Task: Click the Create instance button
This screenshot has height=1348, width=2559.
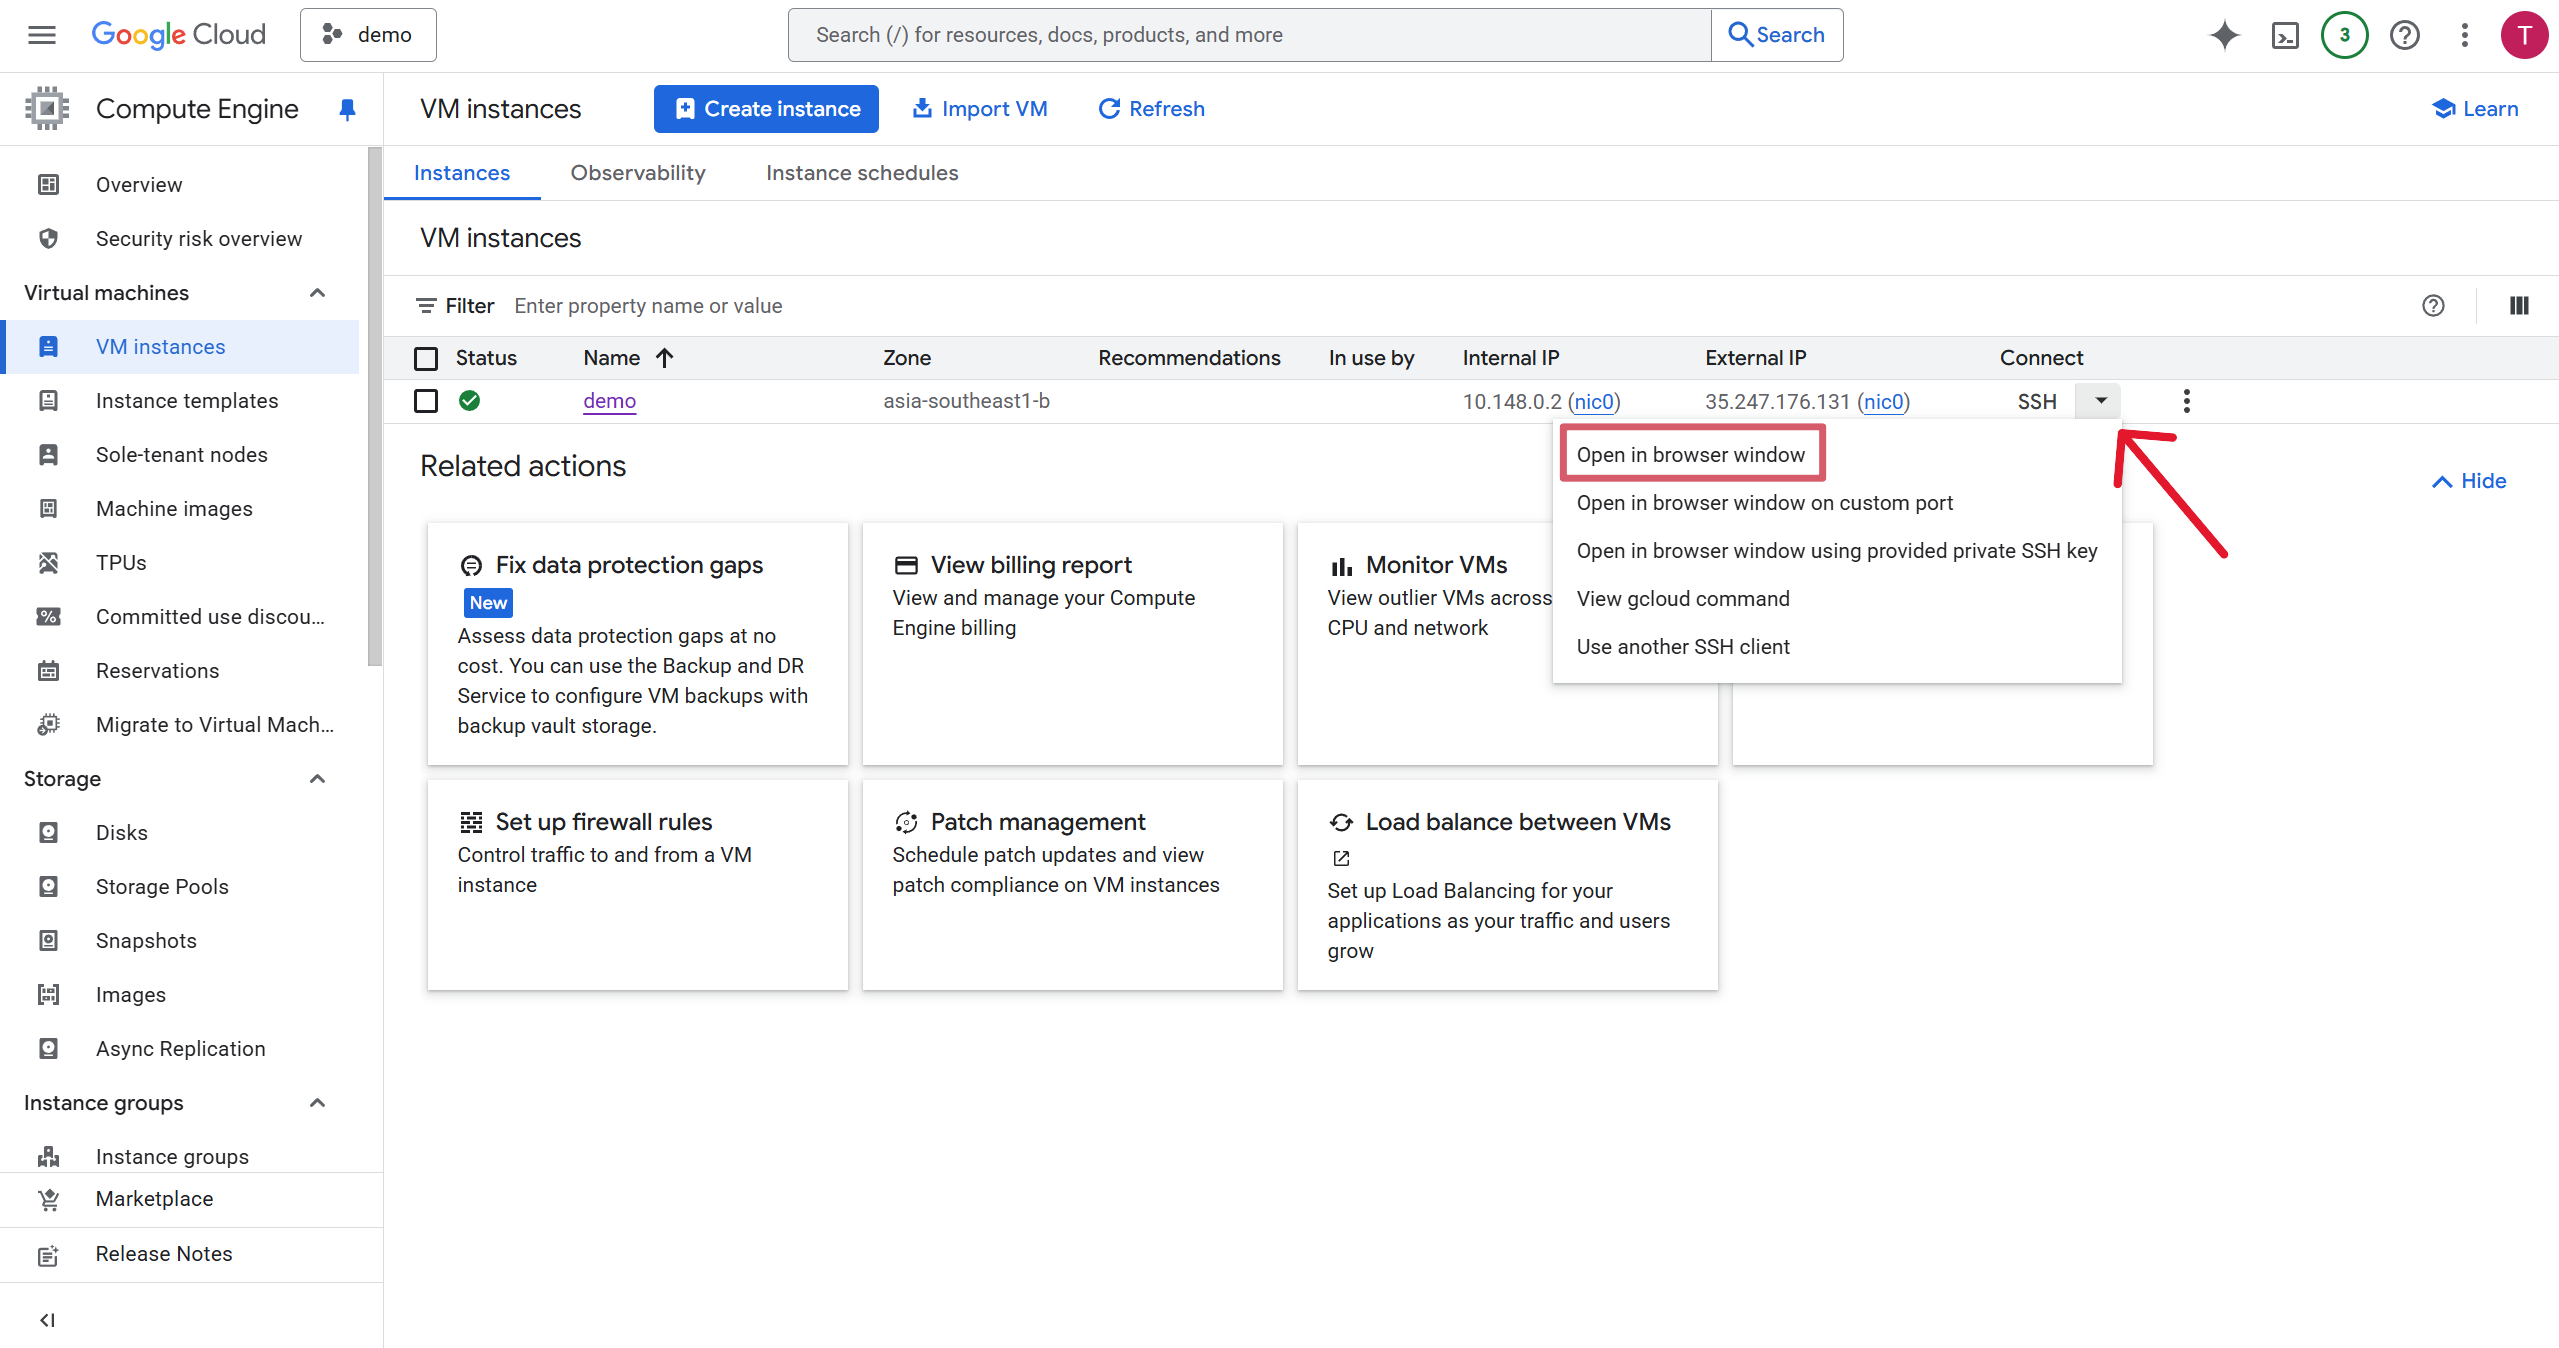Action: coord(766,109)
